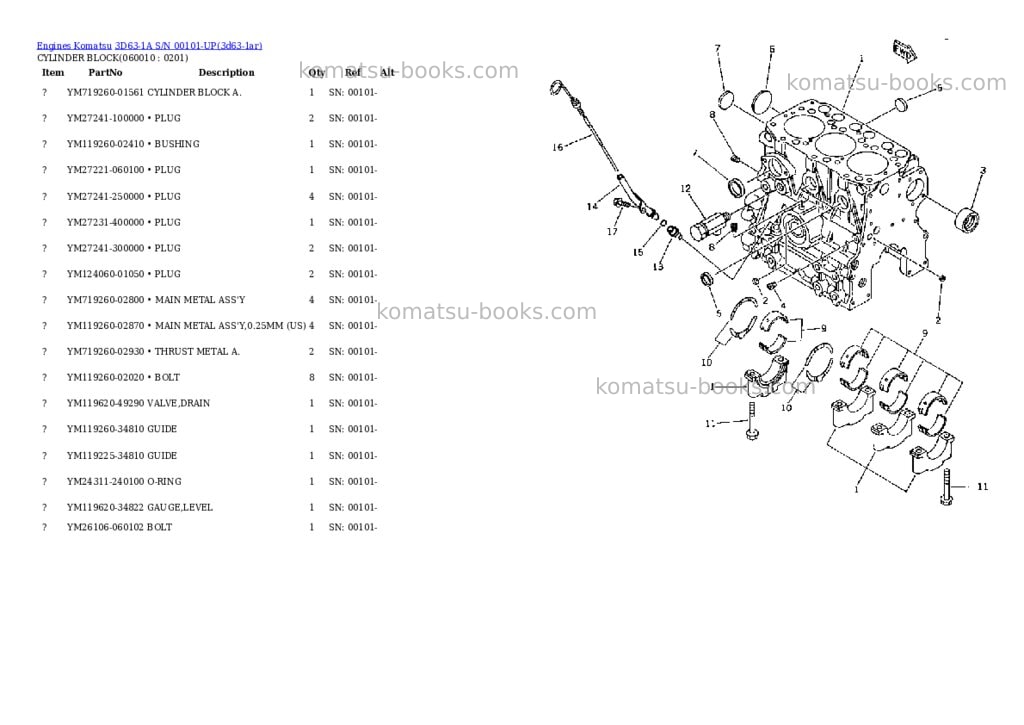Click callout number 3 beside the seal

coord(983,170)
